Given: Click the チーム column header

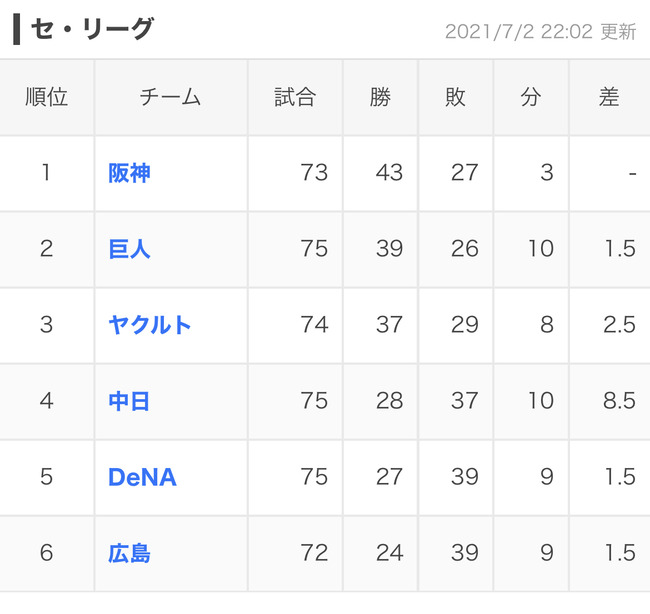Looking at the screenshot, I should pyautogui.click(x=170, y=97).
